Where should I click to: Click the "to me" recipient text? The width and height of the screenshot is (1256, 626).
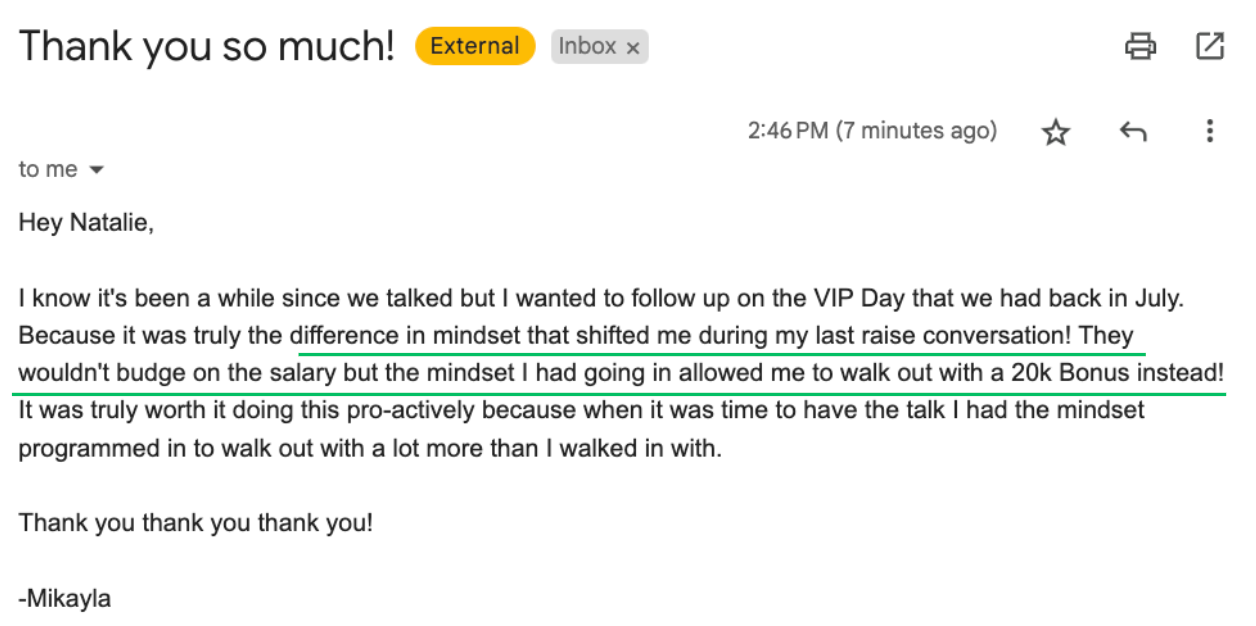coord(47,170)
